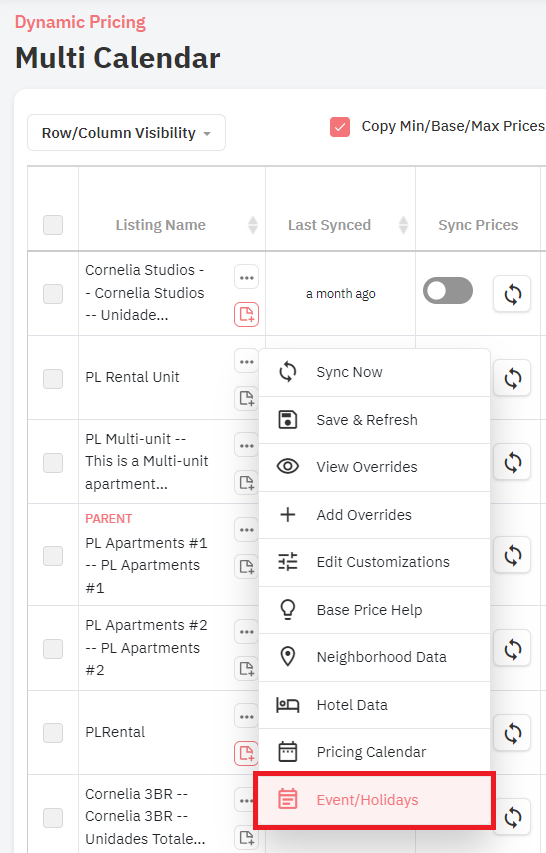The width and height of the screenshot is (546, 853).
Task: Open the Row/Column Visibility dropdown
Action: pyautogui.click(x=126, y=133)
